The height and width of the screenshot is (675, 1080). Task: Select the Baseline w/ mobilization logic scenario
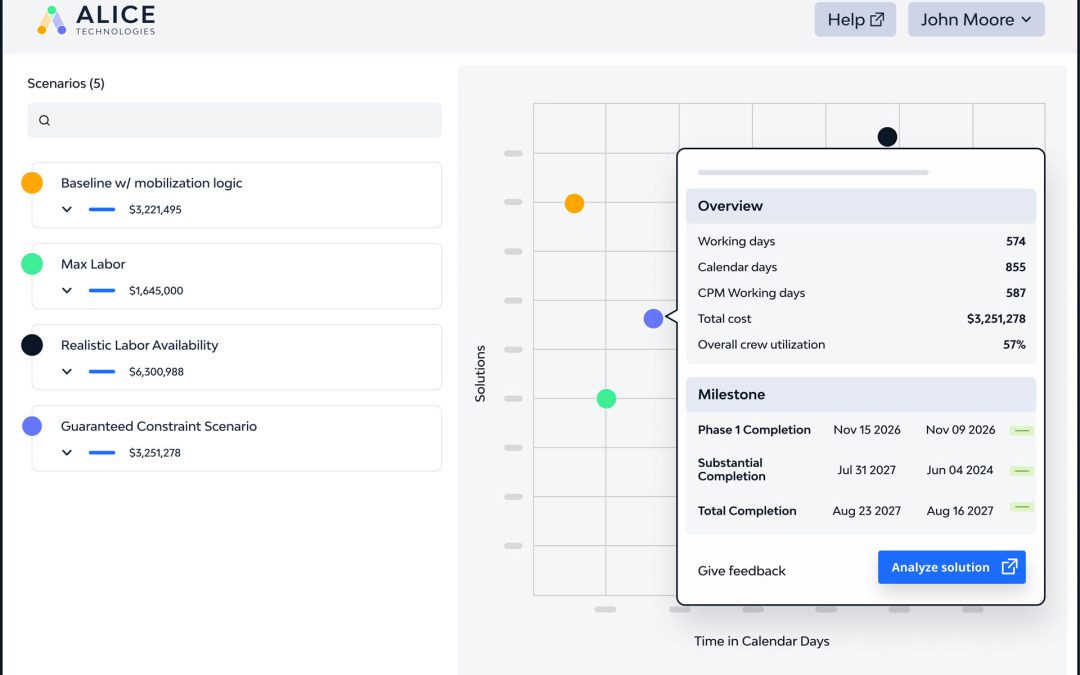coord(236,195)
